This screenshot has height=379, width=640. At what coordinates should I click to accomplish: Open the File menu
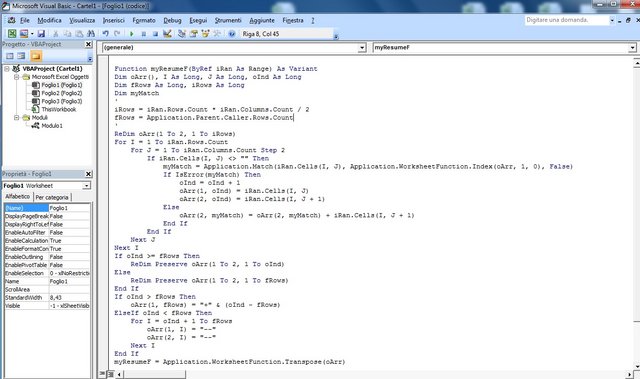(x=24, y=20)
